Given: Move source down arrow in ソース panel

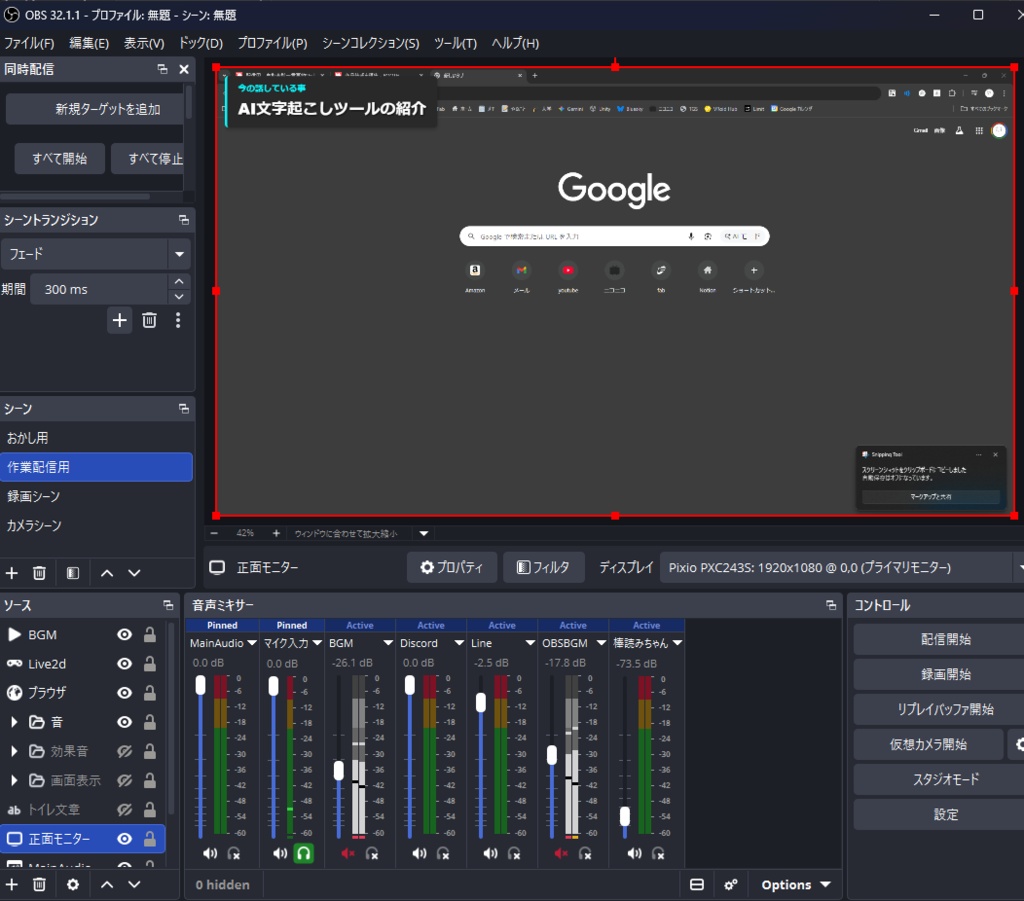Looking at the screenshot, I should [135, 884].
